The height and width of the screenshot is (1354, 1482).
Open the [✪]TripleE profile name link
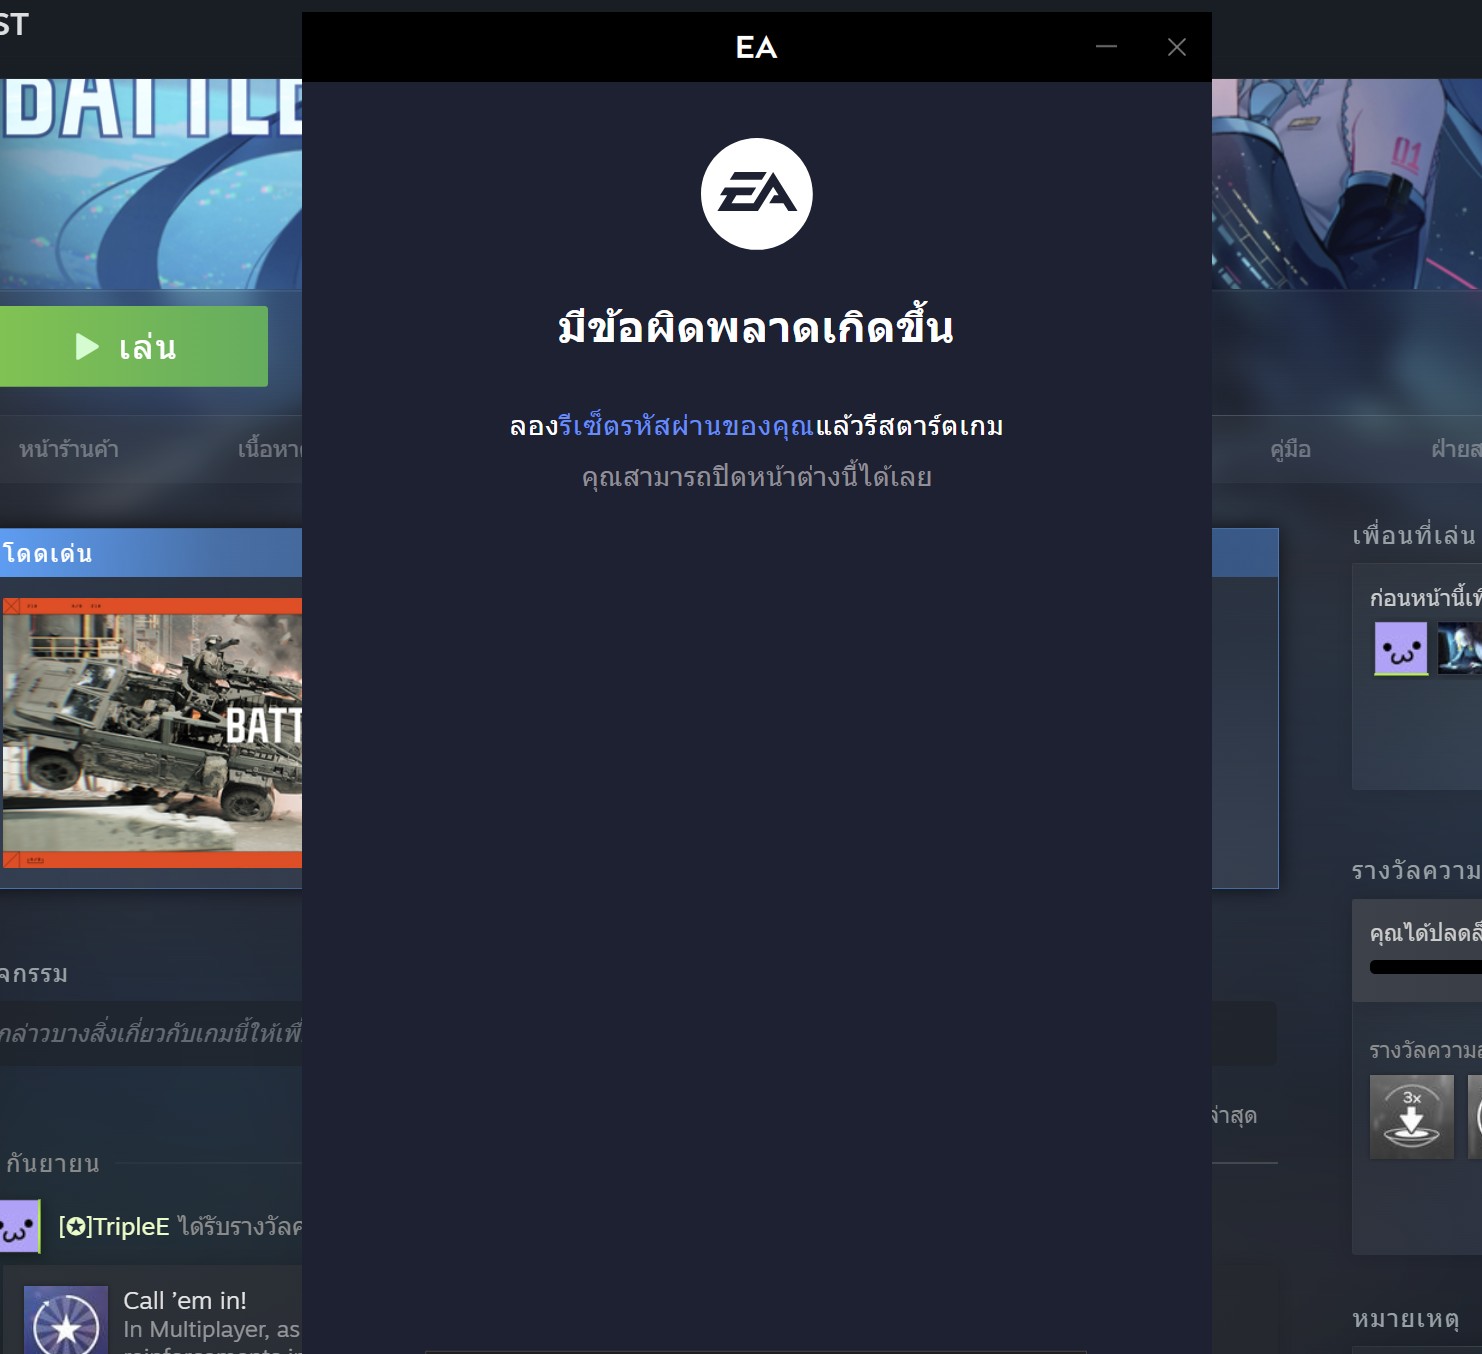tap(114, 1227)
